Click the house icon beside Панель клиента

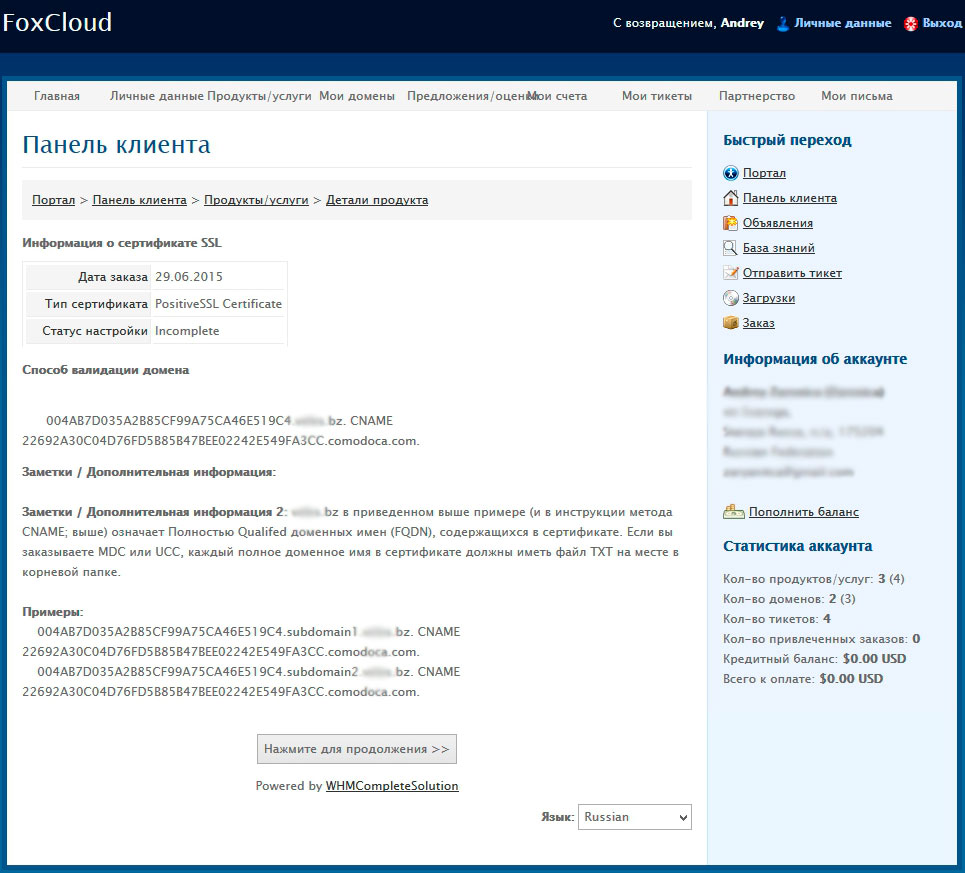coord(731,198)
